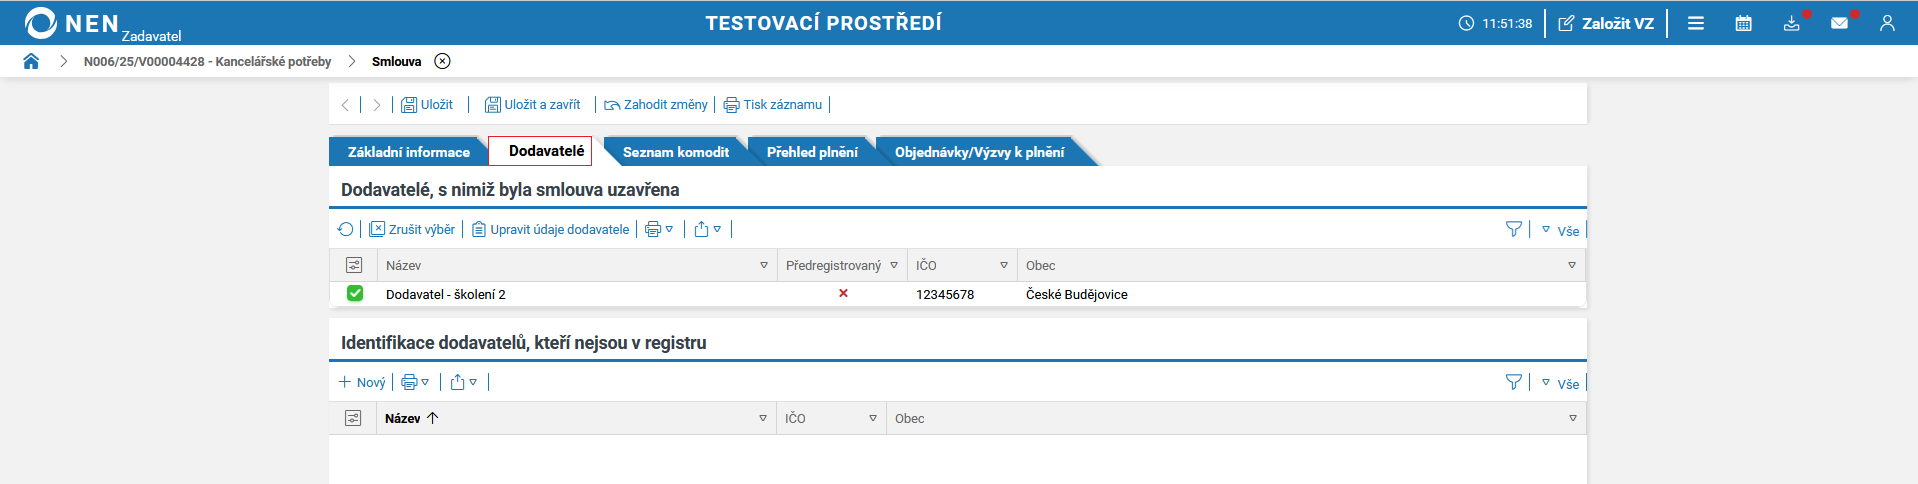This screenshot has width=1918, height=484.
Task: Switch to Přehled plnění tab
Action: [x=812, y=152]
